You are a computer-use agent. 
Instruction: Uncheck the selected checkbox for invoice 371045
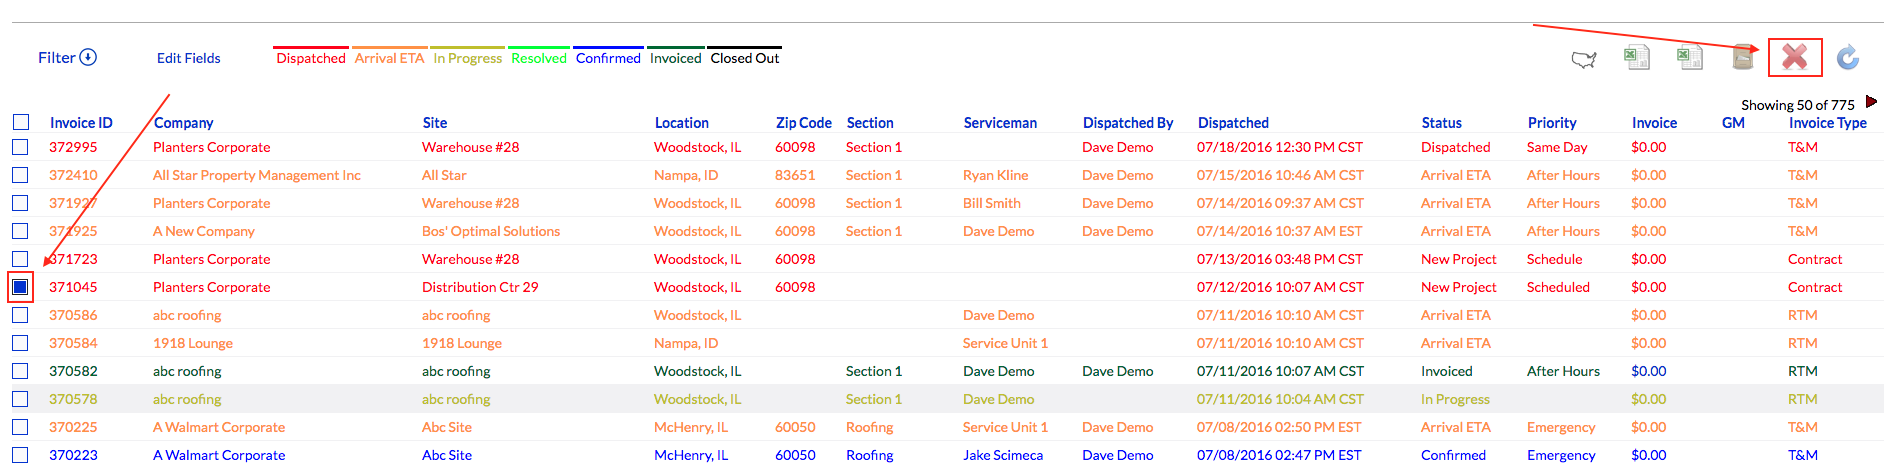point(20,287)
